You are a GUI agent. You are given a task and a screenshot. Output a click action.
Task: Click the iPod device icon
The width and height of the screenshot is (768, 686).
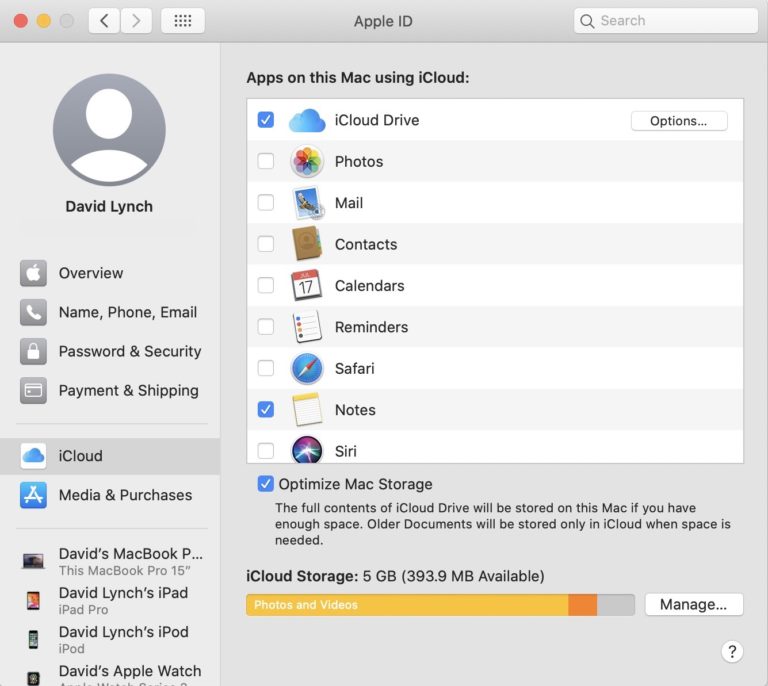pyautogui.click(x=33, y=639)
